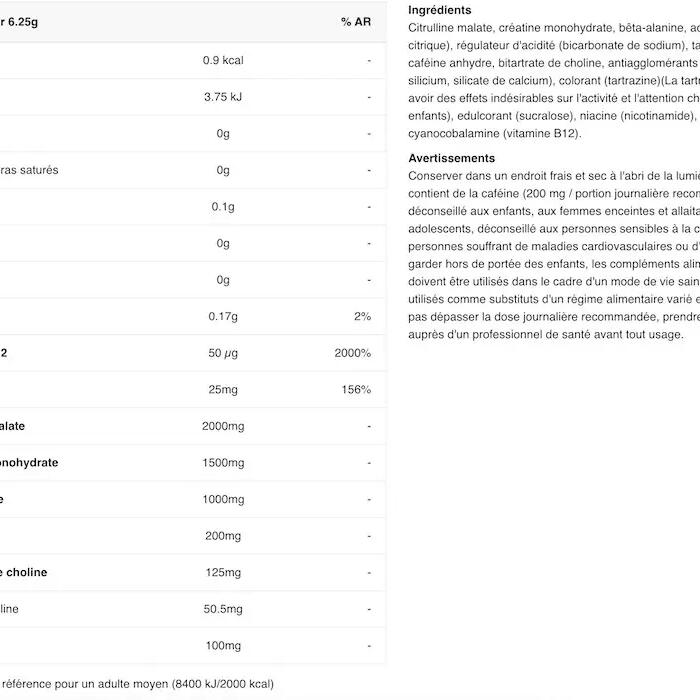Select the 1500mg creatine monohydrate amount
700x700 pixels.
tap(223, 463)
